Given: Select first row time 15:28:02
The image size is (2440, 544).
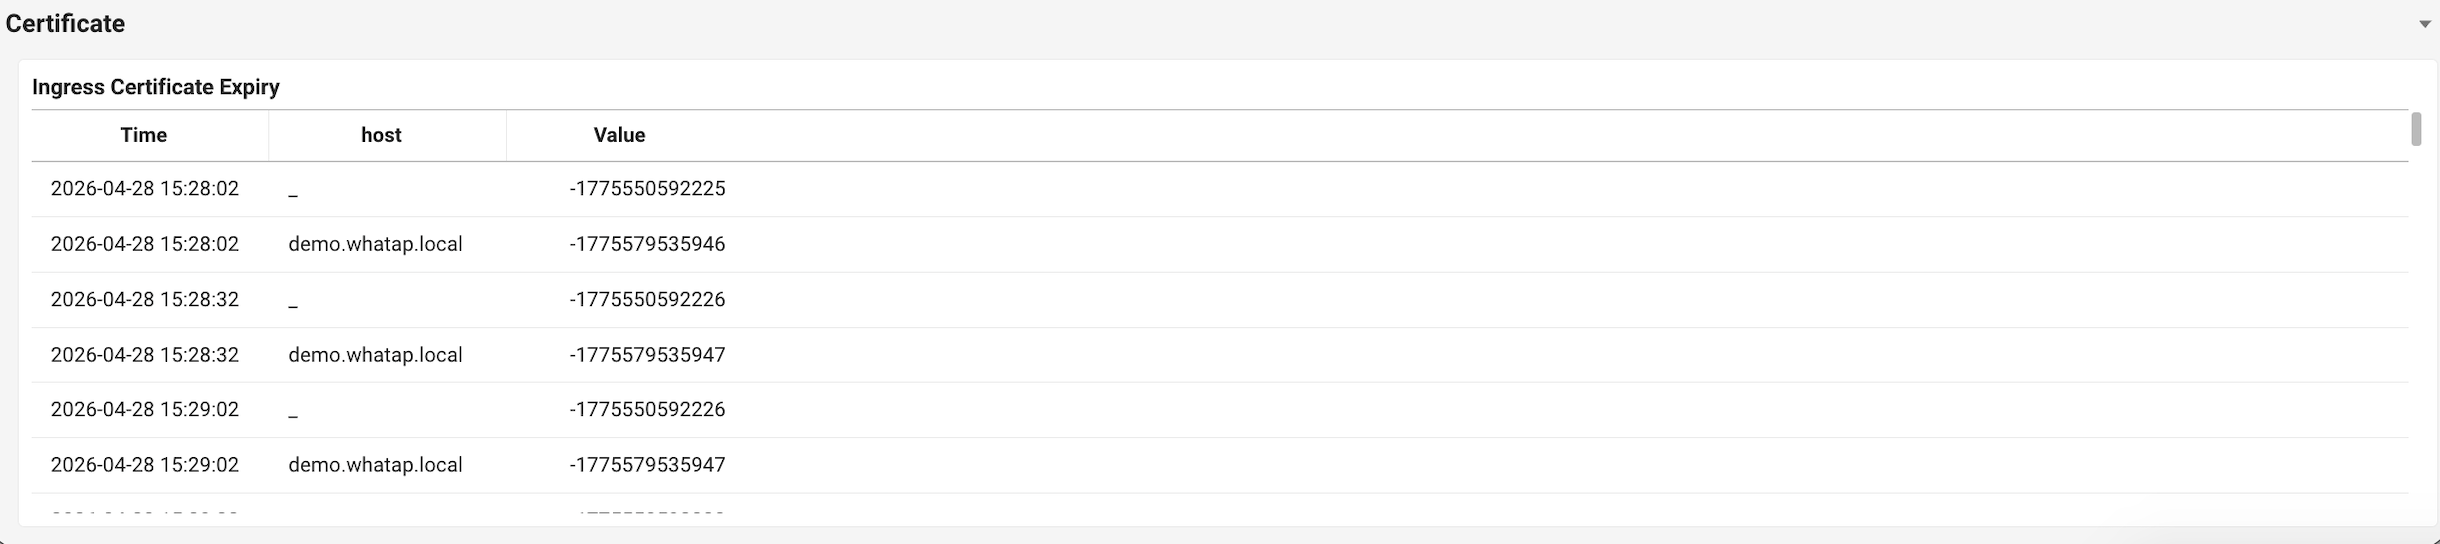Looking at the screenshot, I should tap(145, 188).
